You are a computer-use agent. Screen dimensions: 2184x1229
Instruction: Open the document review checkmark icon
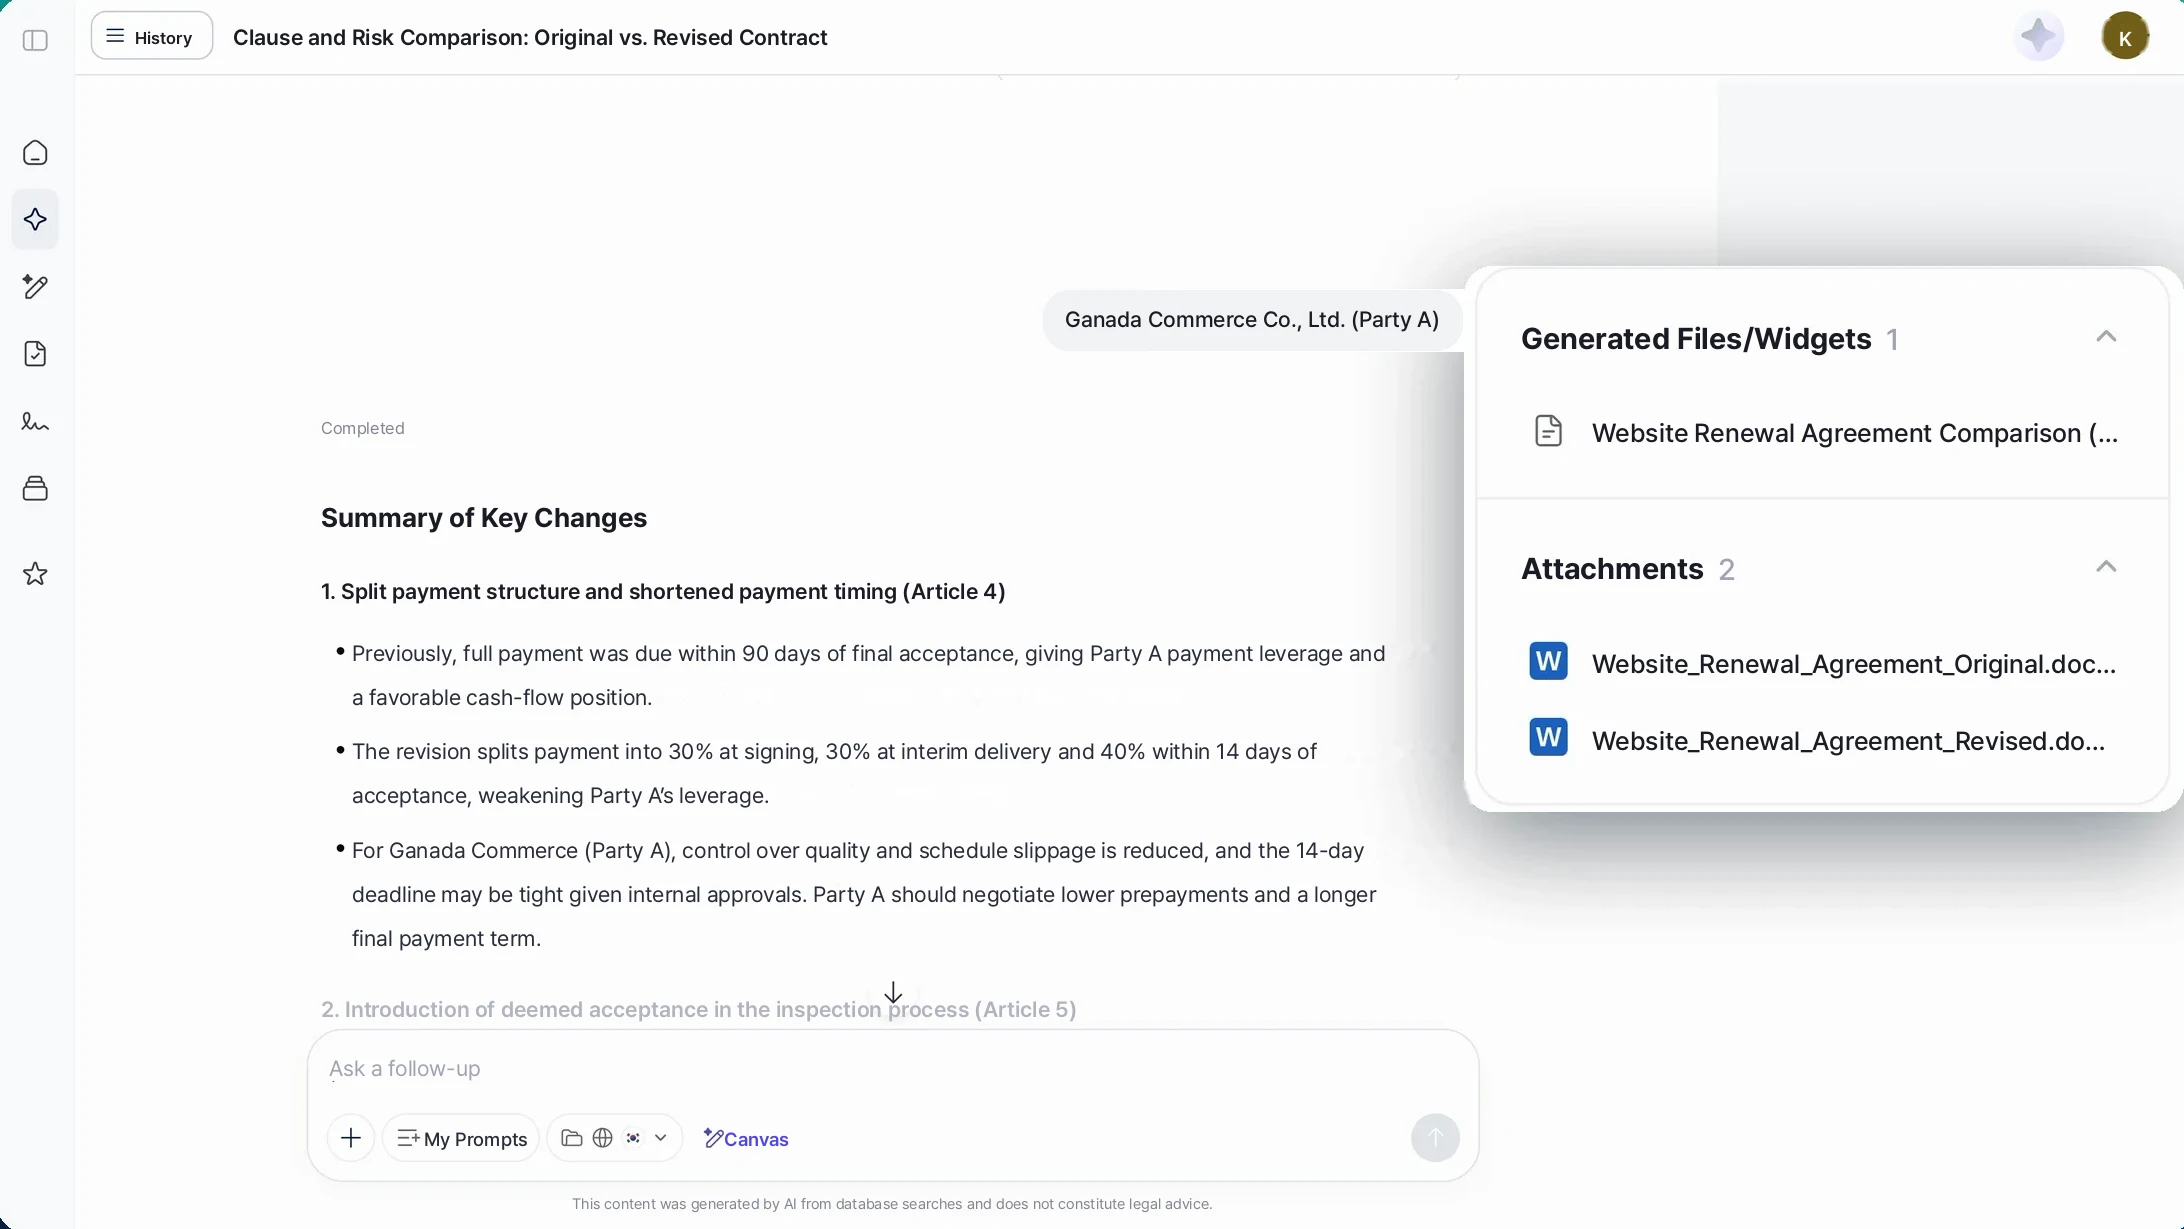pos(35,354)
